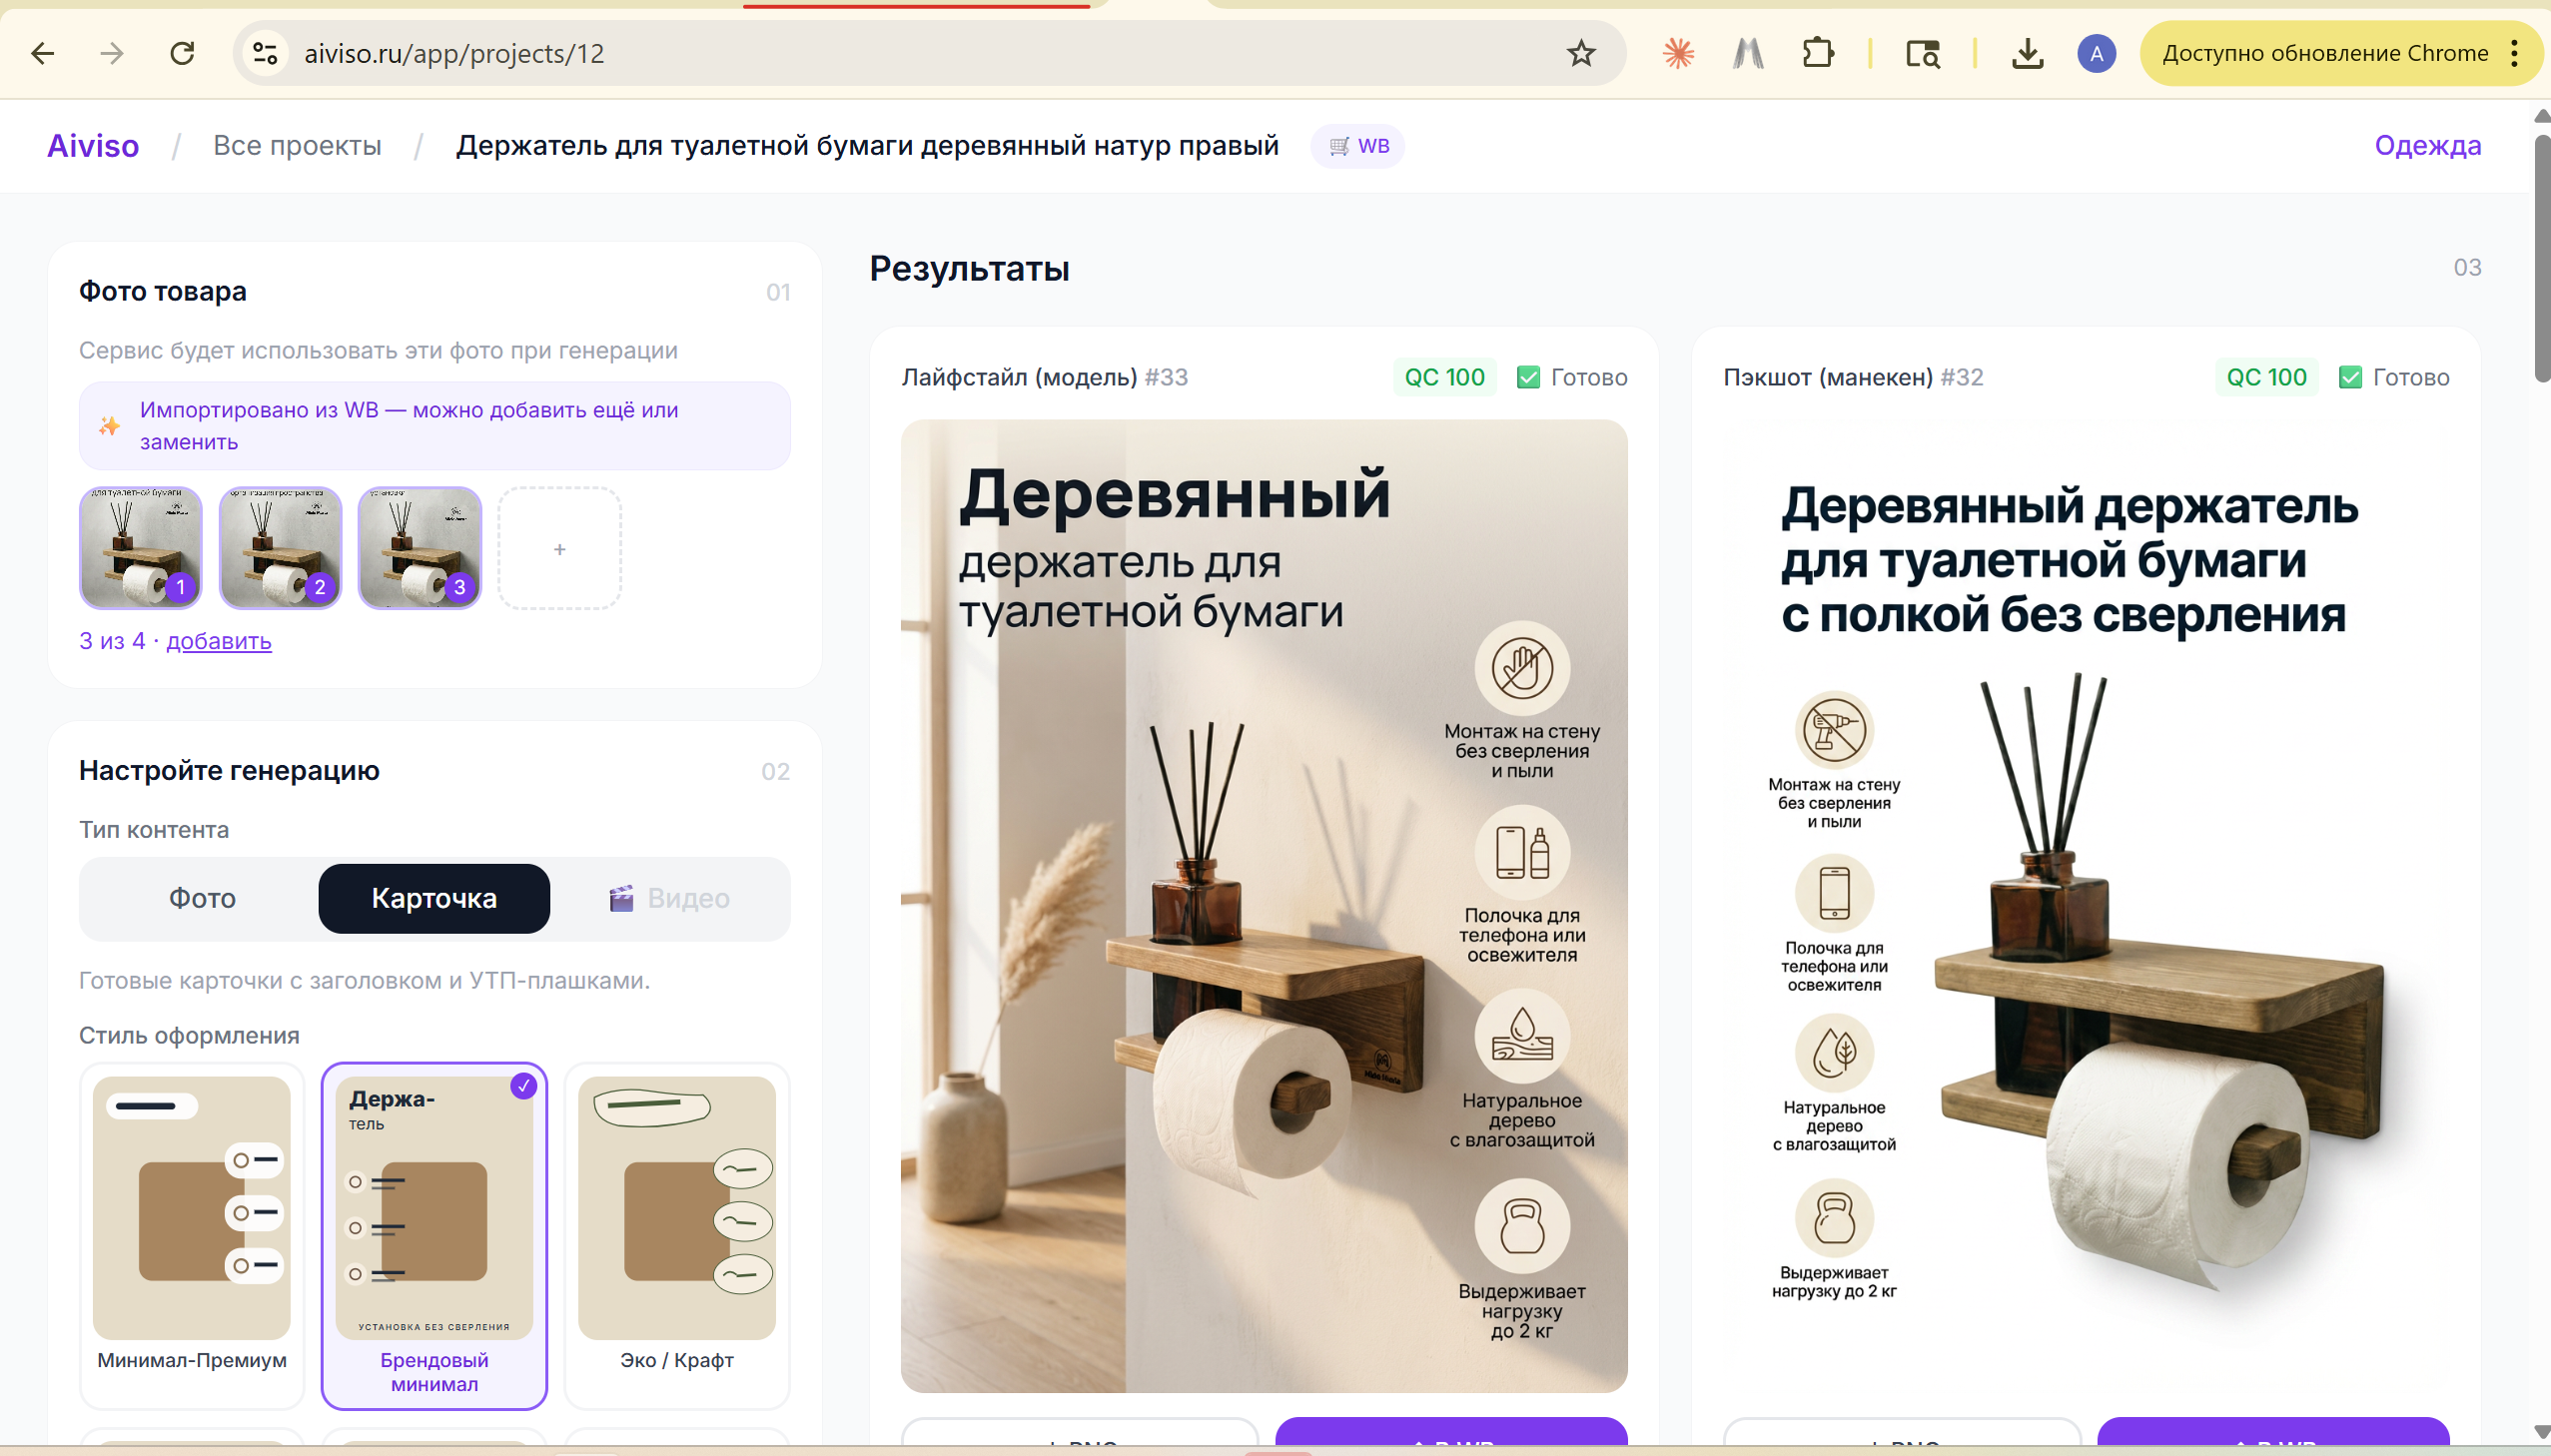Bookmark this page with the star icon
Viewport: 2551px width, 1456px height.
point(1581,53)
